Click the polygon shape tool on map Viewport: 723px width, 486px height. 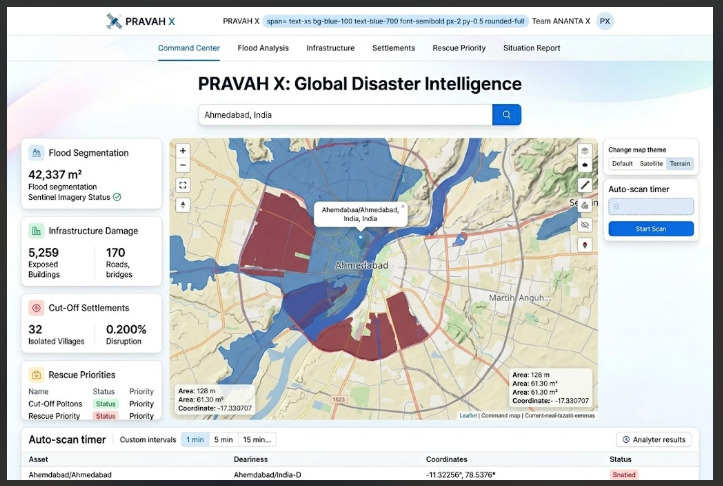pyautogui.click(x=585, y=205)
